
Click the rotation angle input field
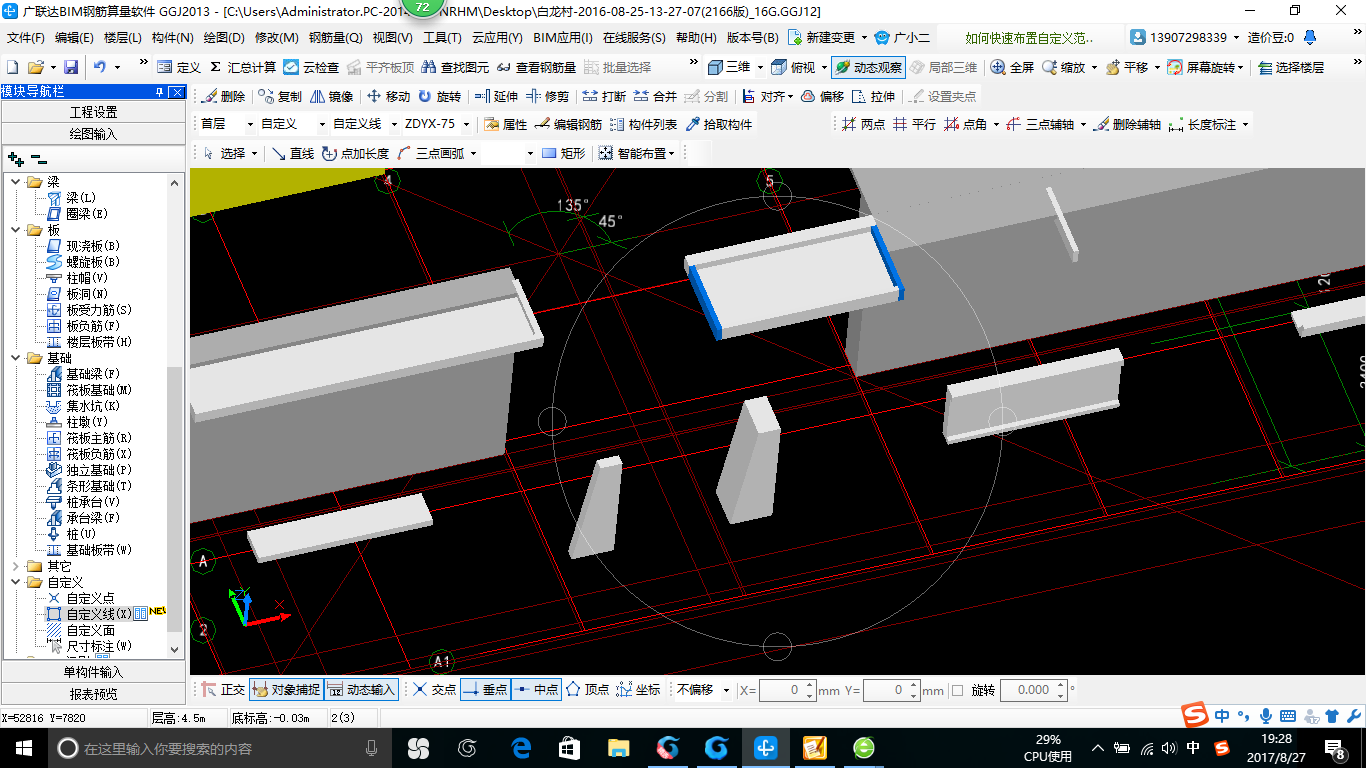pos(1034,690)
